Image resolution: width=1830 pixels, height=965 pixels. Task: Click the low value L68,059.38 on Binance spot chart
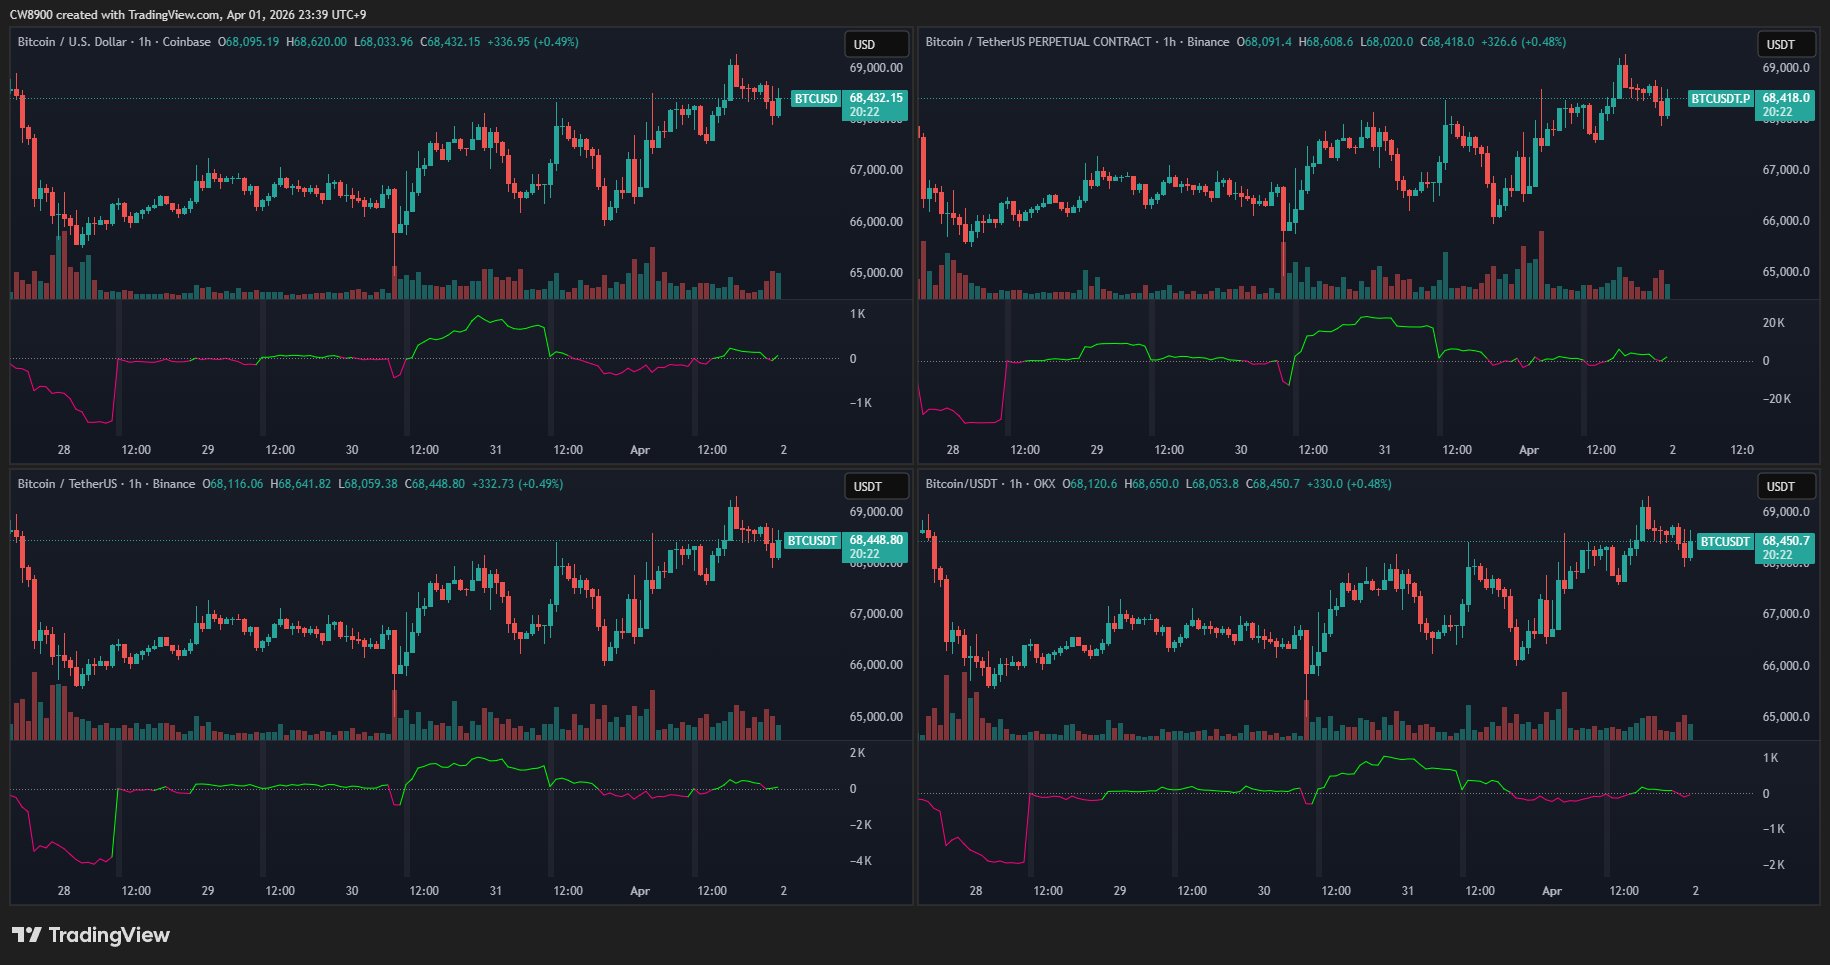tap(368, 484)
